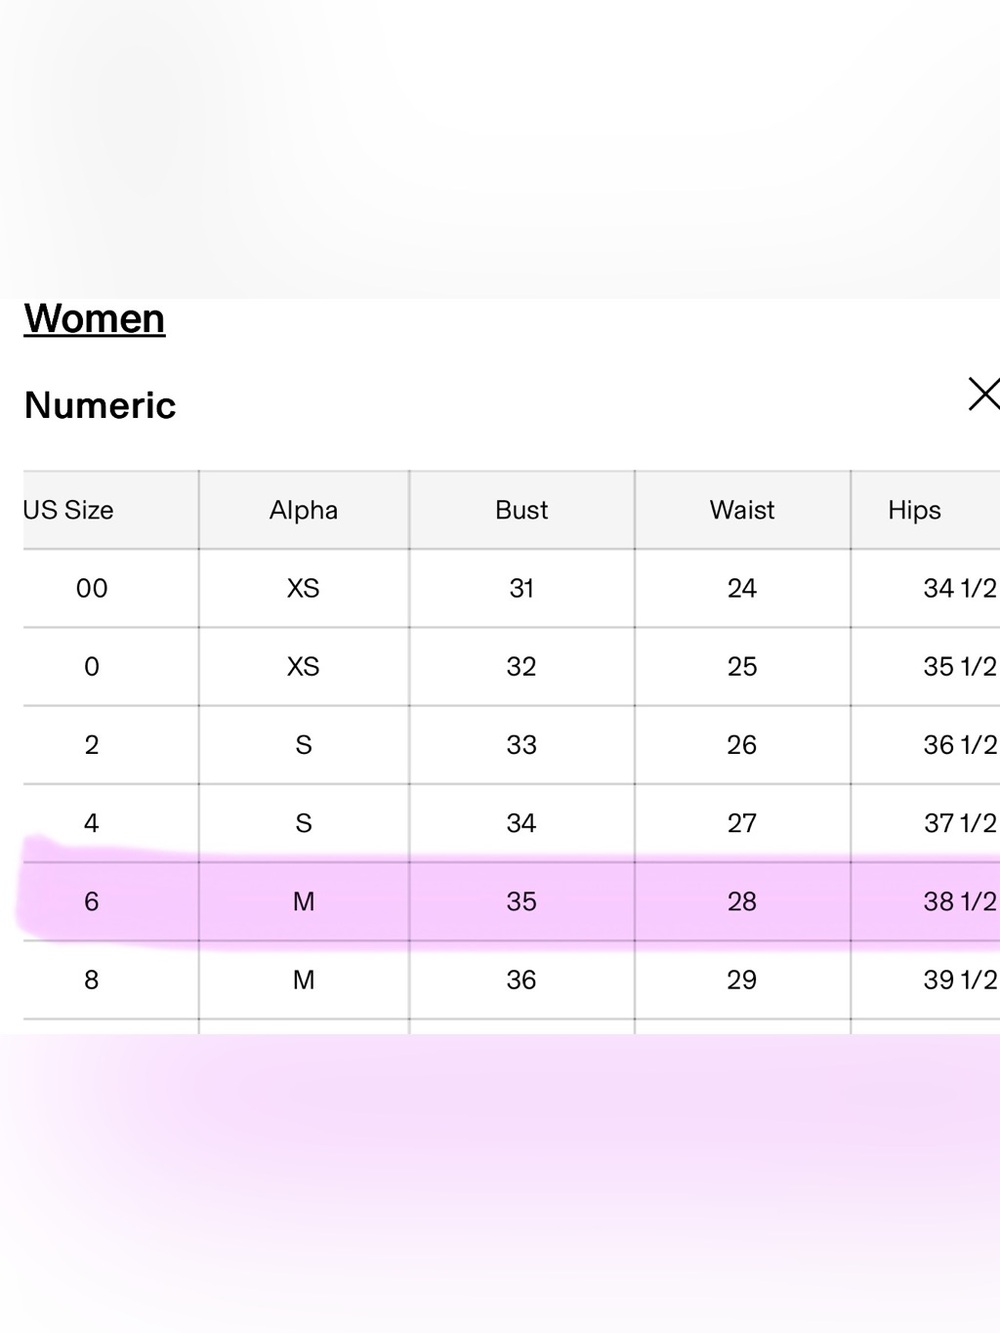Select bust value 34

[522, 823]
